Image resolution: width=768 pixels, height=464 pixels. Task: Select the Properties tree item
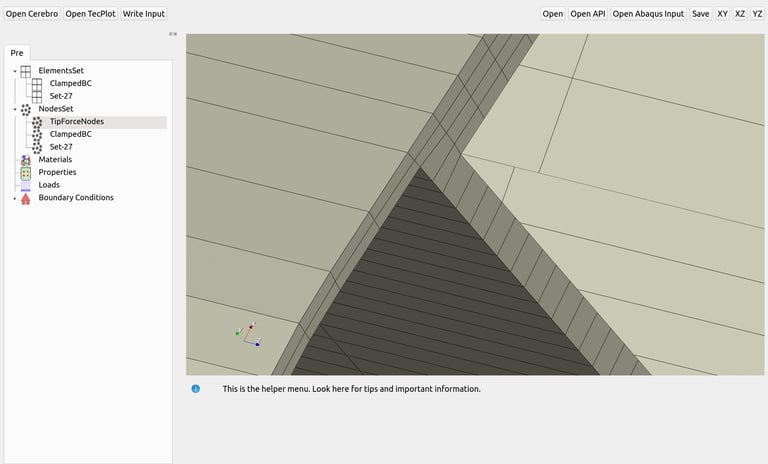pyautogui.click(x=57, y=172)
